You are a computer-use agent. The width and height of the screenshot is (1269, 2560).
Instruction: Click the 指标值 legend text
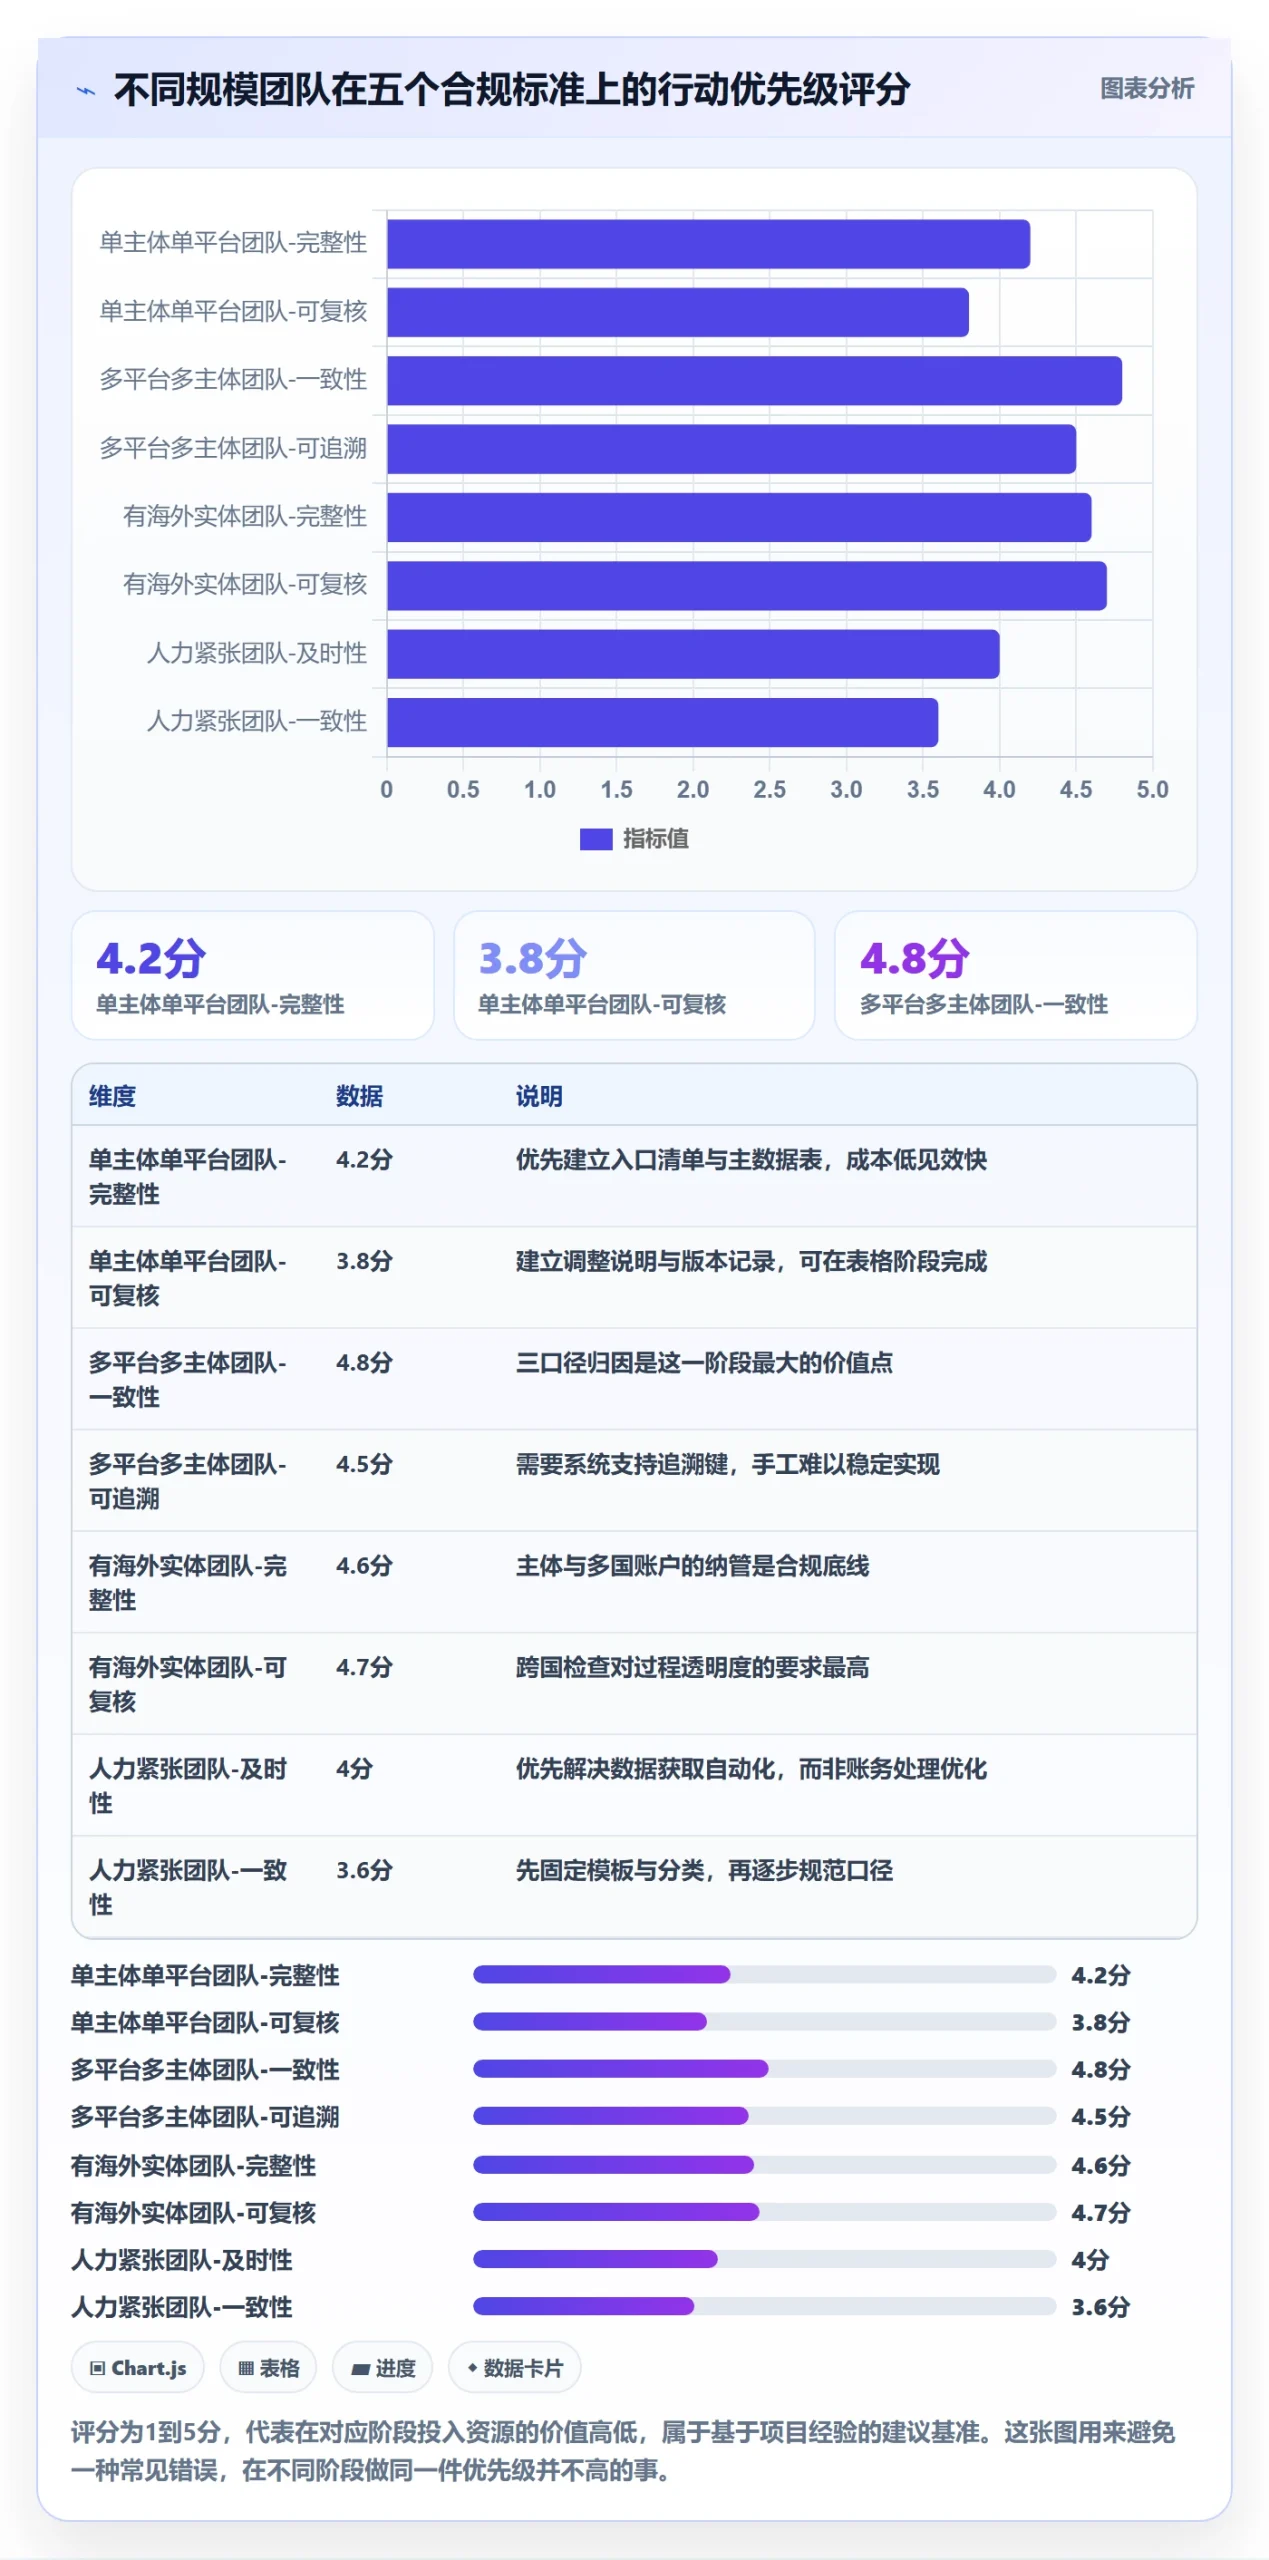click(x=655, y=839)
